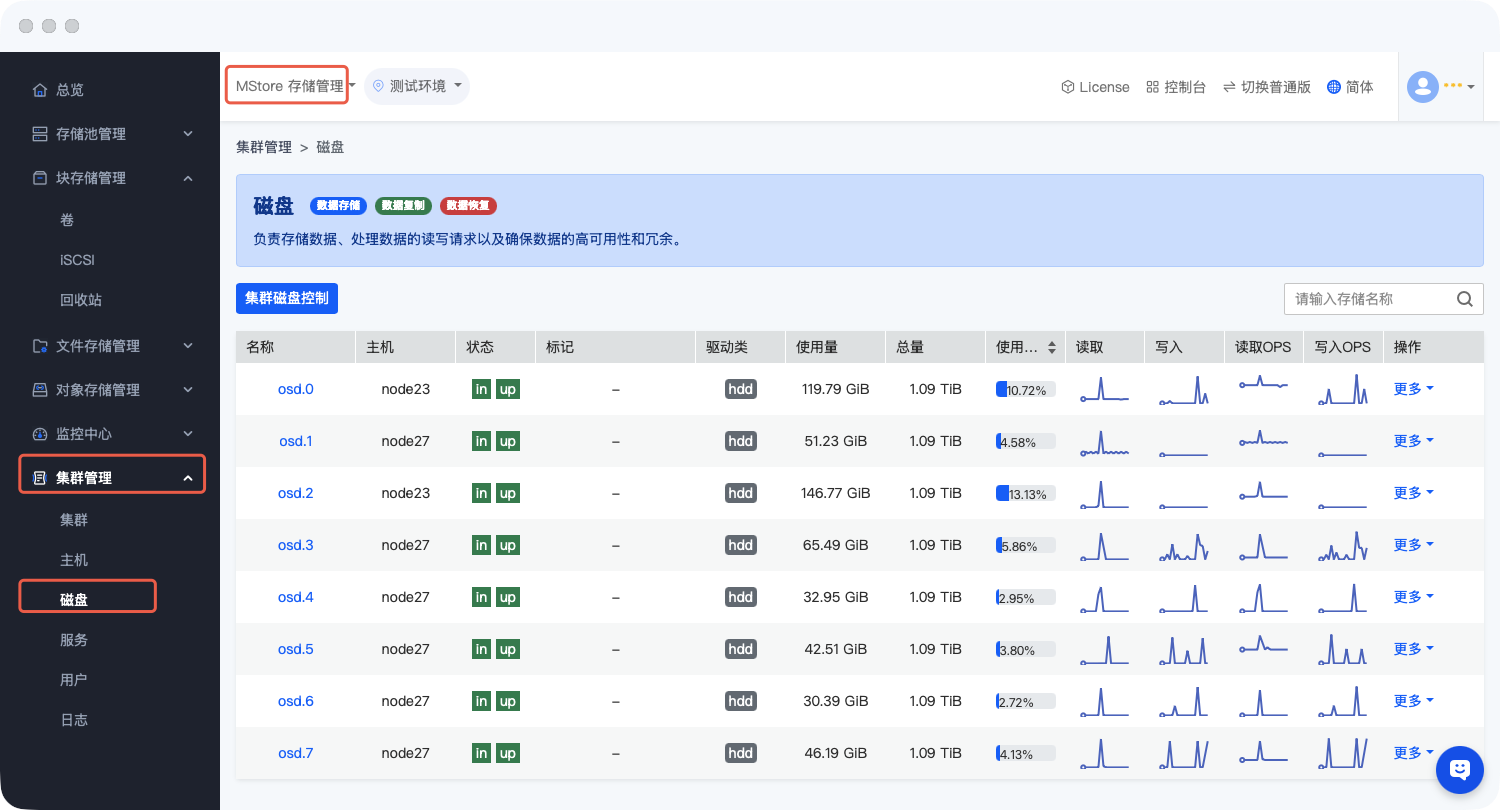Screen dimensions: 1500x810
Task: Click the globe language icon 简体
Action: coord(1333,87)
